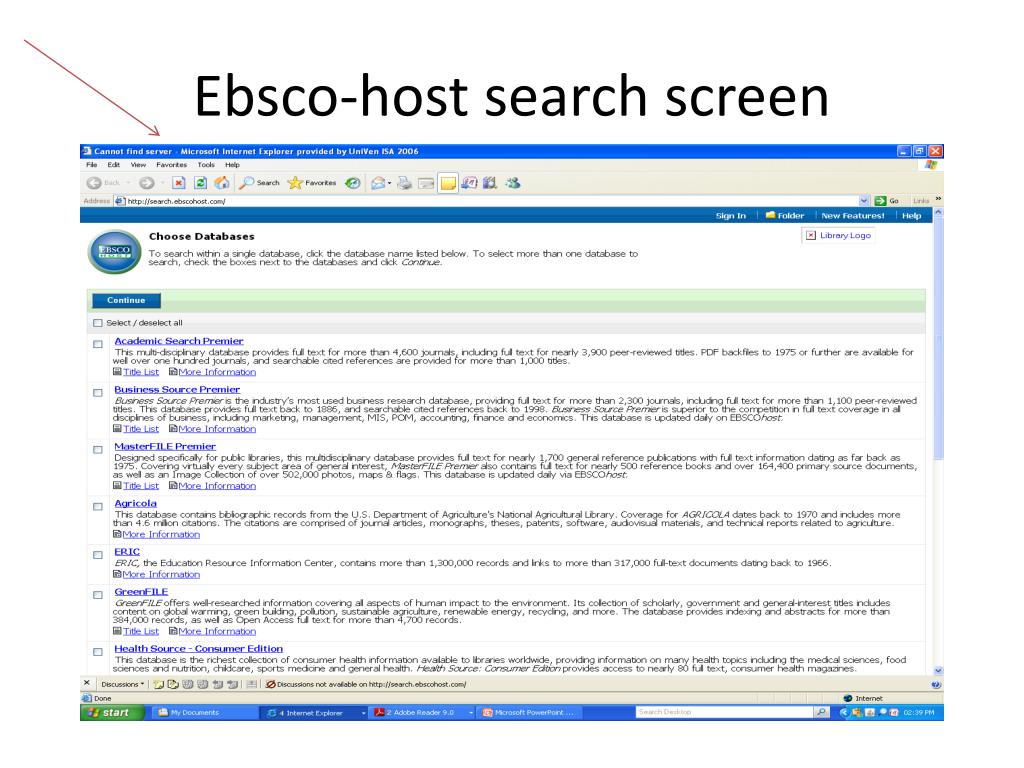Screen dimensions: 1024x768
Task: Open the address bar dropdown arrow
Action: pos(864,201)
